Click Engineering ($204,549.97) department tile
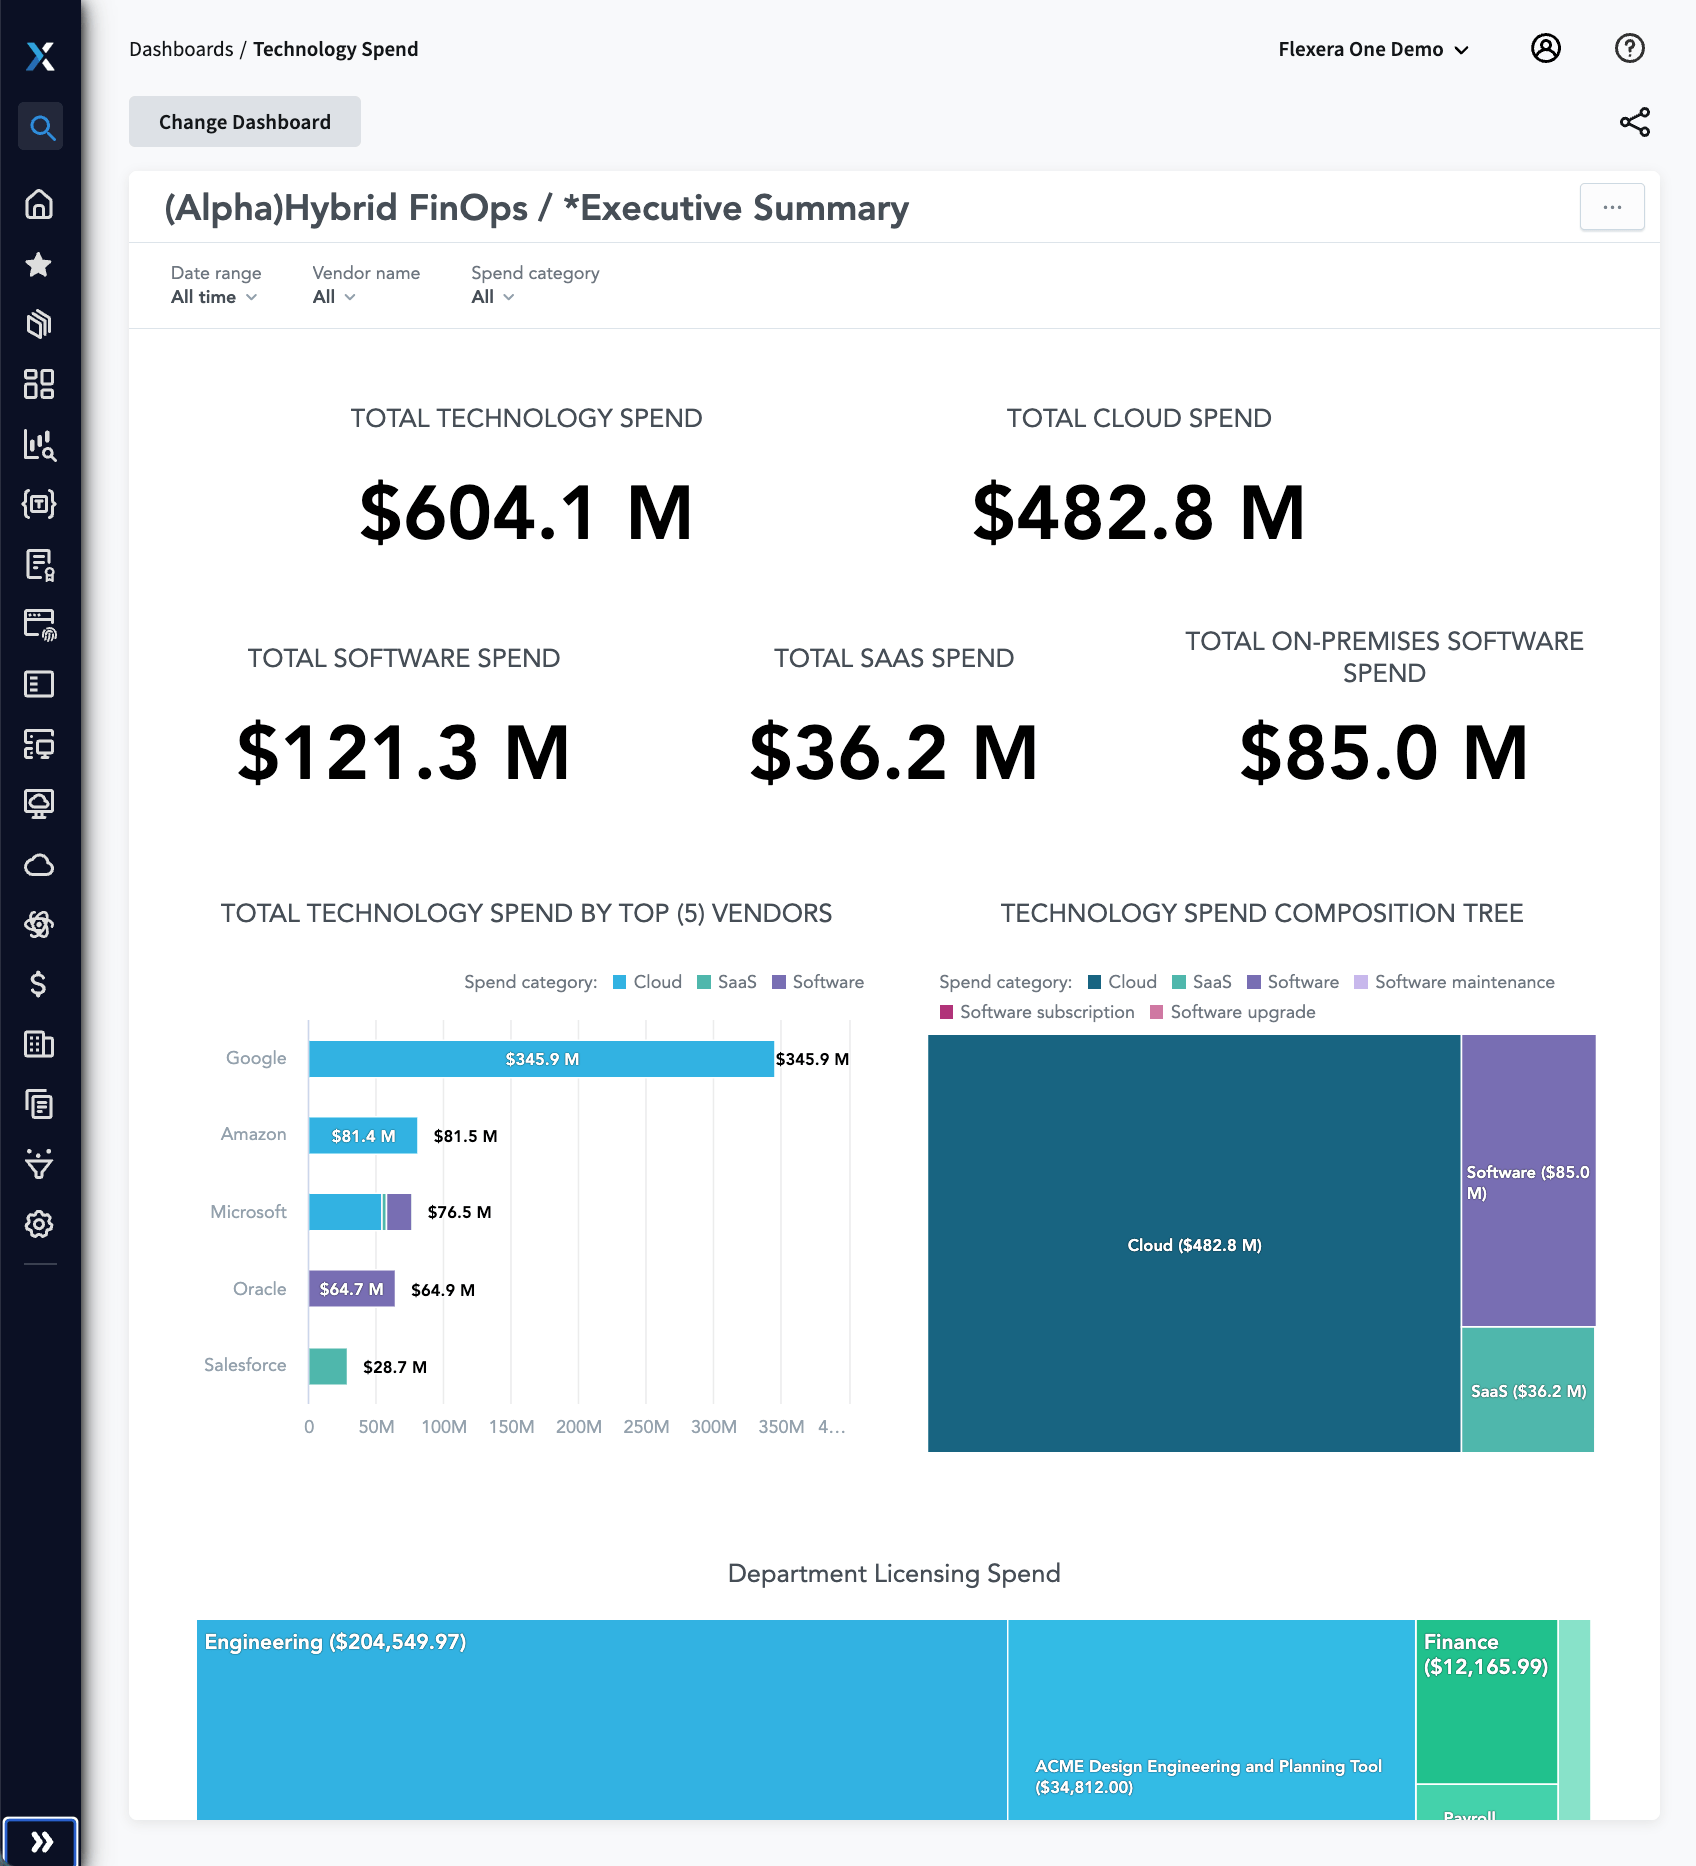1696x1866 pixels. pyautogui.click(x=602, y=1720)
